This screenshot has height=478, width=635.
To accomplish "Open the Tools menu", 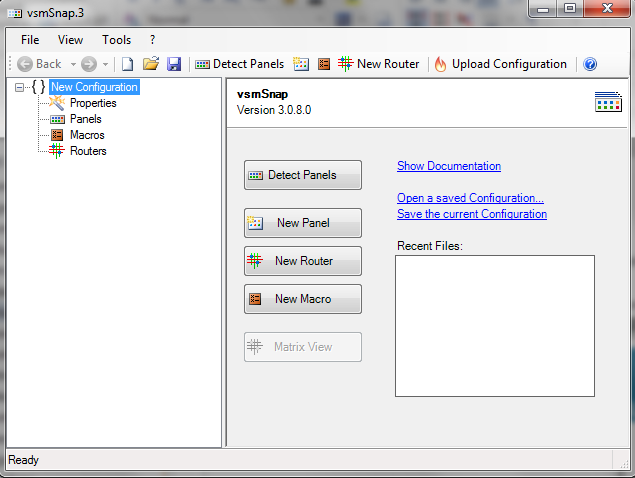I will pos(116,40).
